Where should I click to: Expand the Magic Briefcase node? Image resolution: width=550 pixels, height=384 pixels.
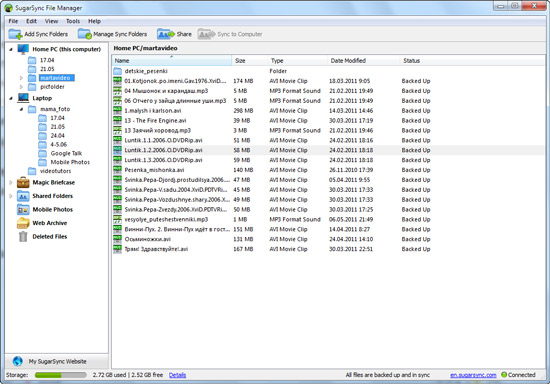click(11, 182)
